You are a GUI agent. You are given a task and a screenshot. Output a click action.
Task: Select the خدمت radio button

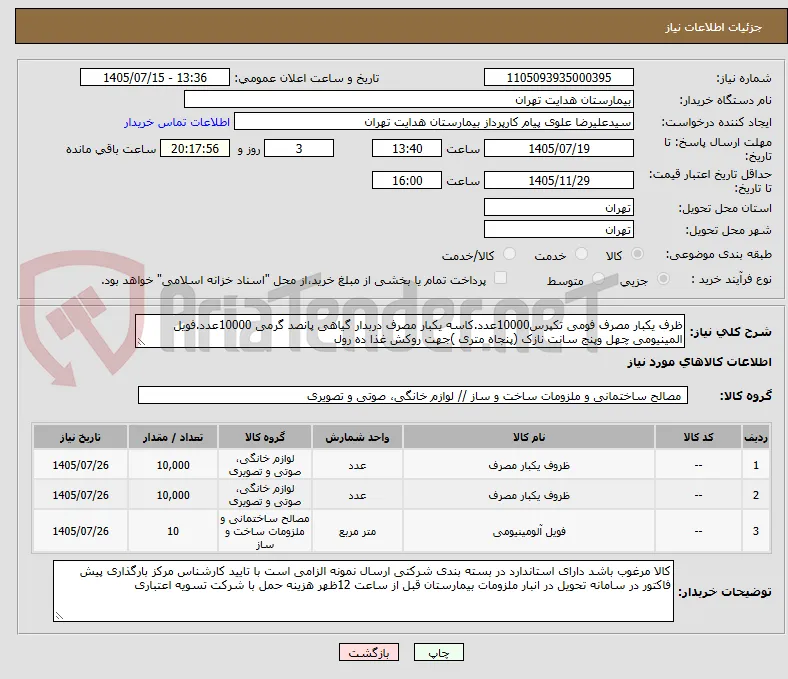point(581,254)
